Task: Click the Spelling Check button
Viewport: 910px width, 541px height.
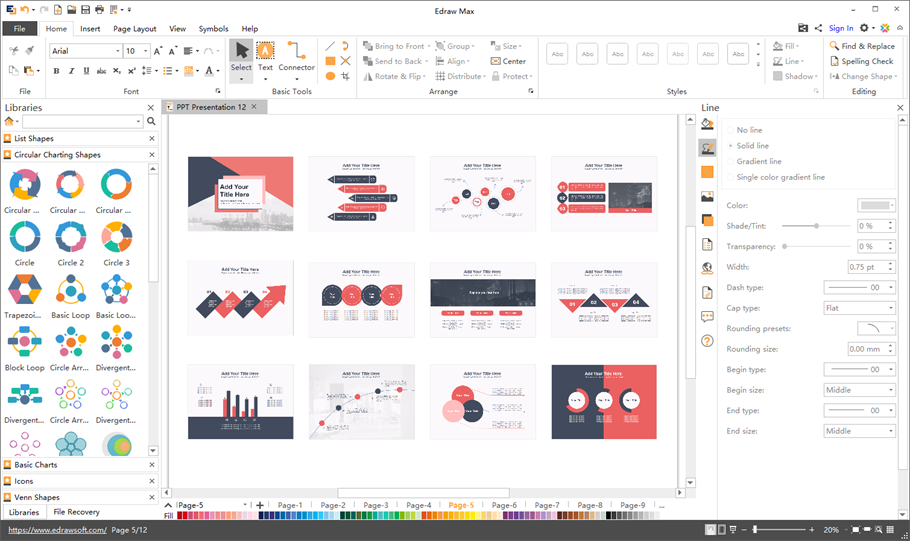Action: click(861, 61)
